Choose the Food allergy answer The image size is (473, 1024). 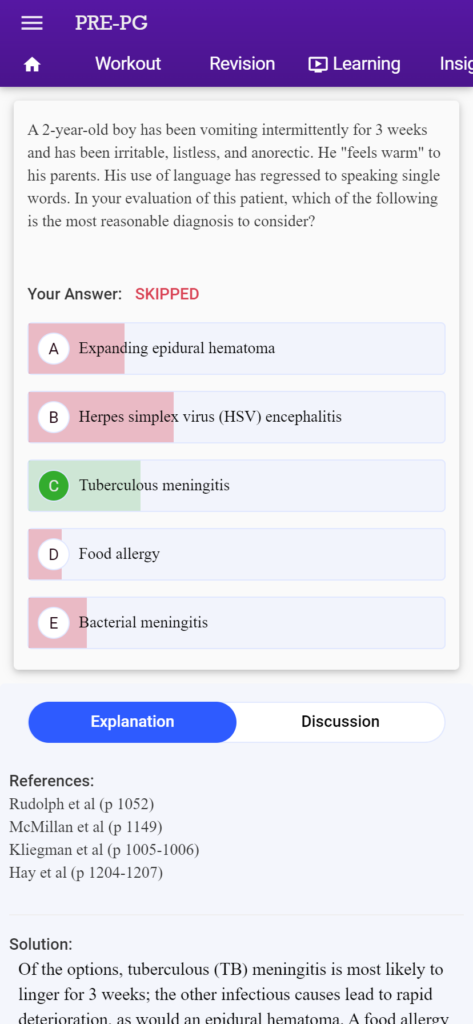click(x=236, y=554)
